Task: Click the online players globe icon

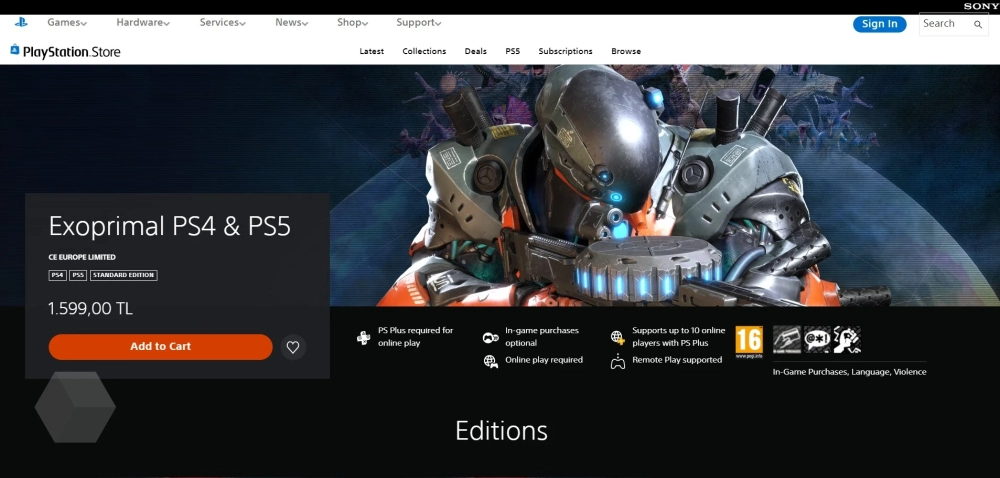Action: coord(617,337)
